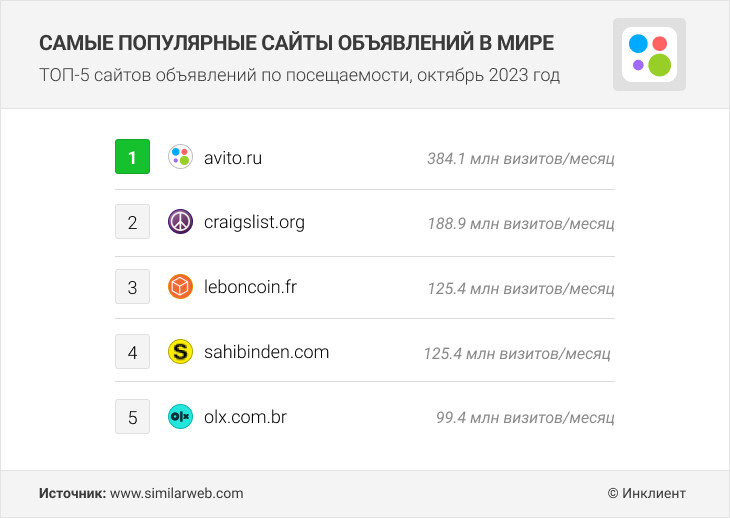Open the avito.ru site name
Viewport: 730px width, 518px height.
click(x=233, y=157)
